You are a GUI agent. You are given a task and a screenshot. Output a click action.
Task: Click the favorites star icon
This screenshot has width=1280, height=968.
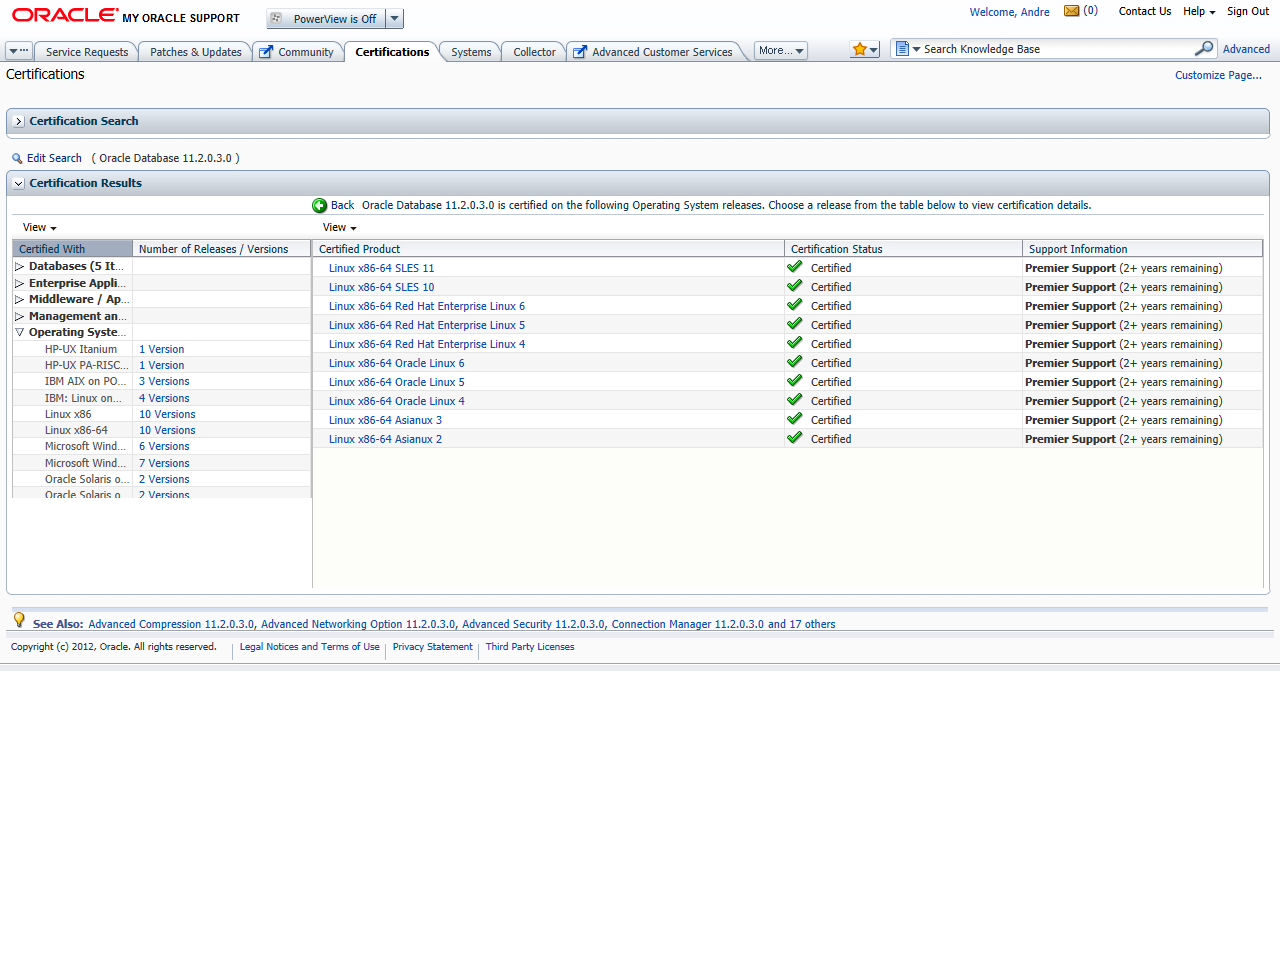(x=859, y=49)
